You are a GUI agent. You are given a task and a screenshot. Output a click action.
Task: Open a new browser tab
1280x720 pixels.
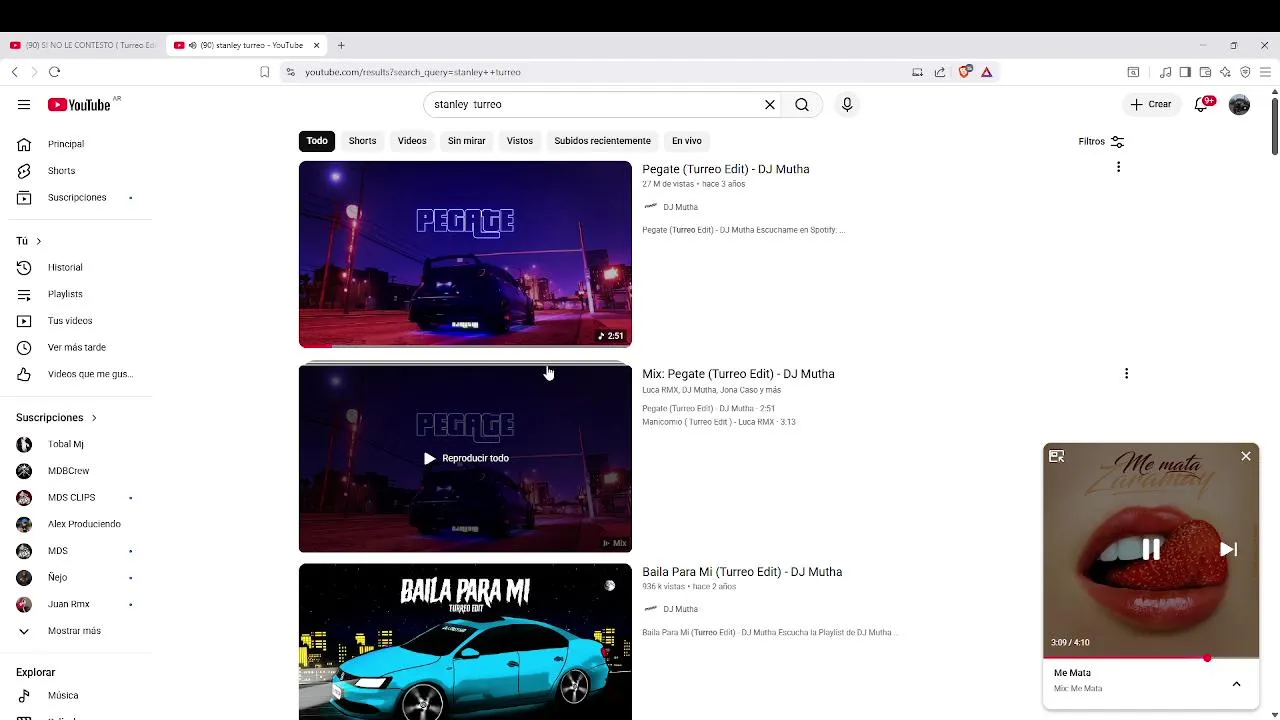click(341, 45)
